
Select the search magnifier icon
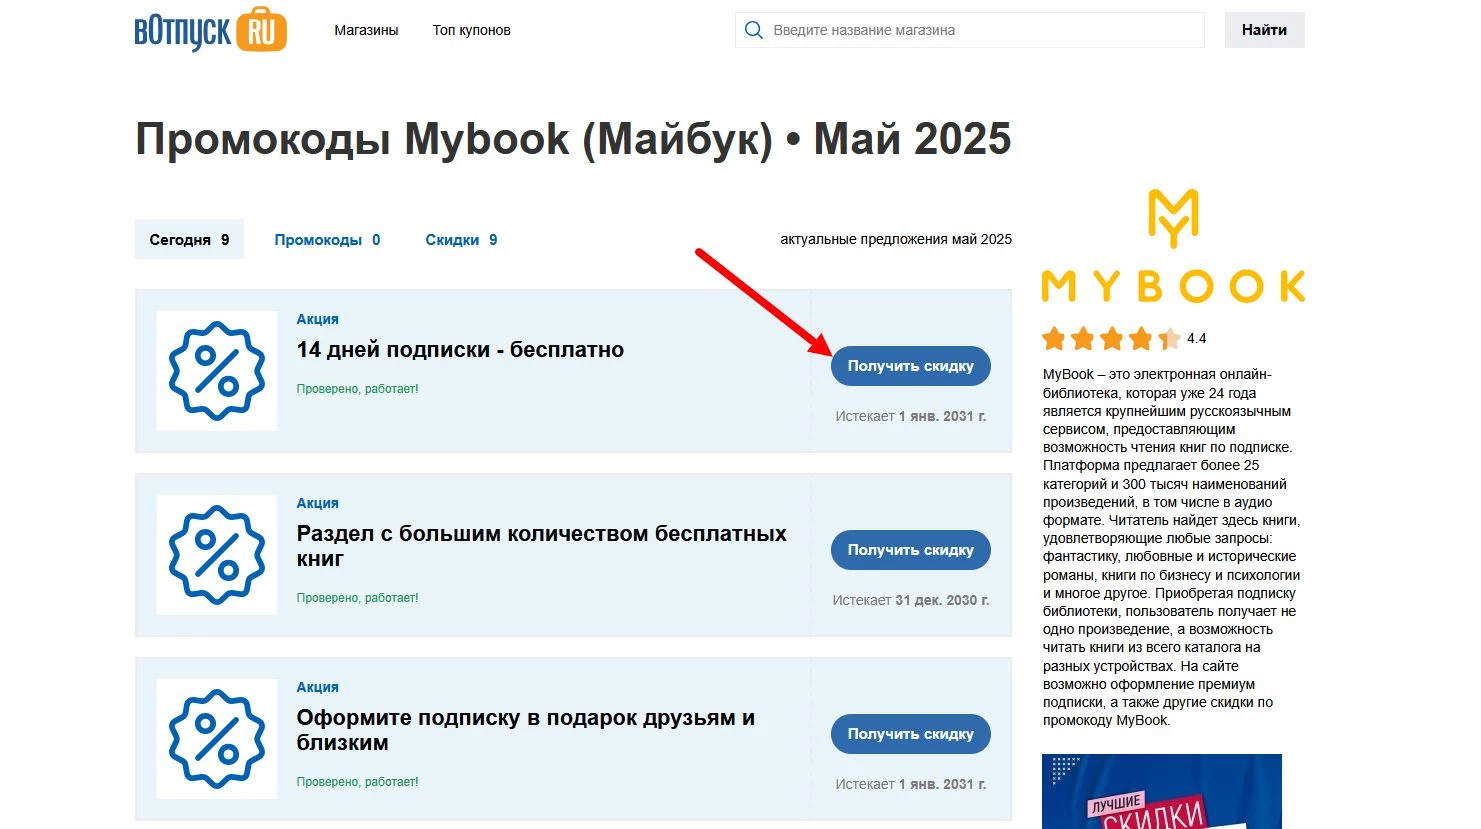pos(753,30)
